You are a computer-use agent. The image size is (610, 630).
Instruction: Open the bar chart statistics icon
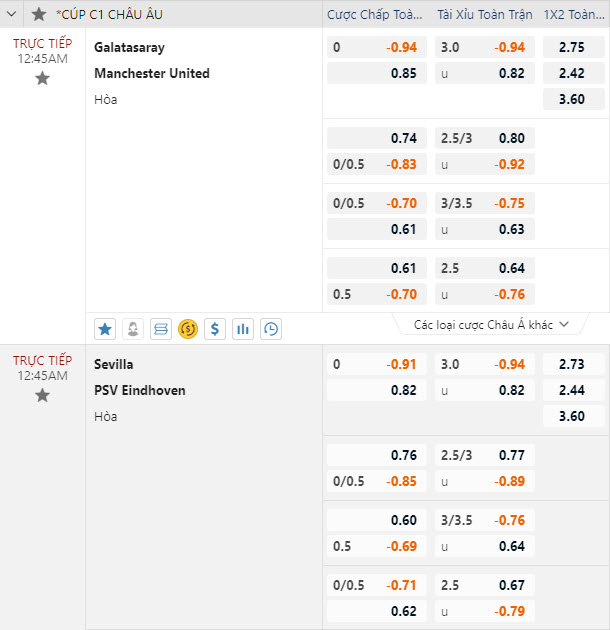click(x=243, y=329)
